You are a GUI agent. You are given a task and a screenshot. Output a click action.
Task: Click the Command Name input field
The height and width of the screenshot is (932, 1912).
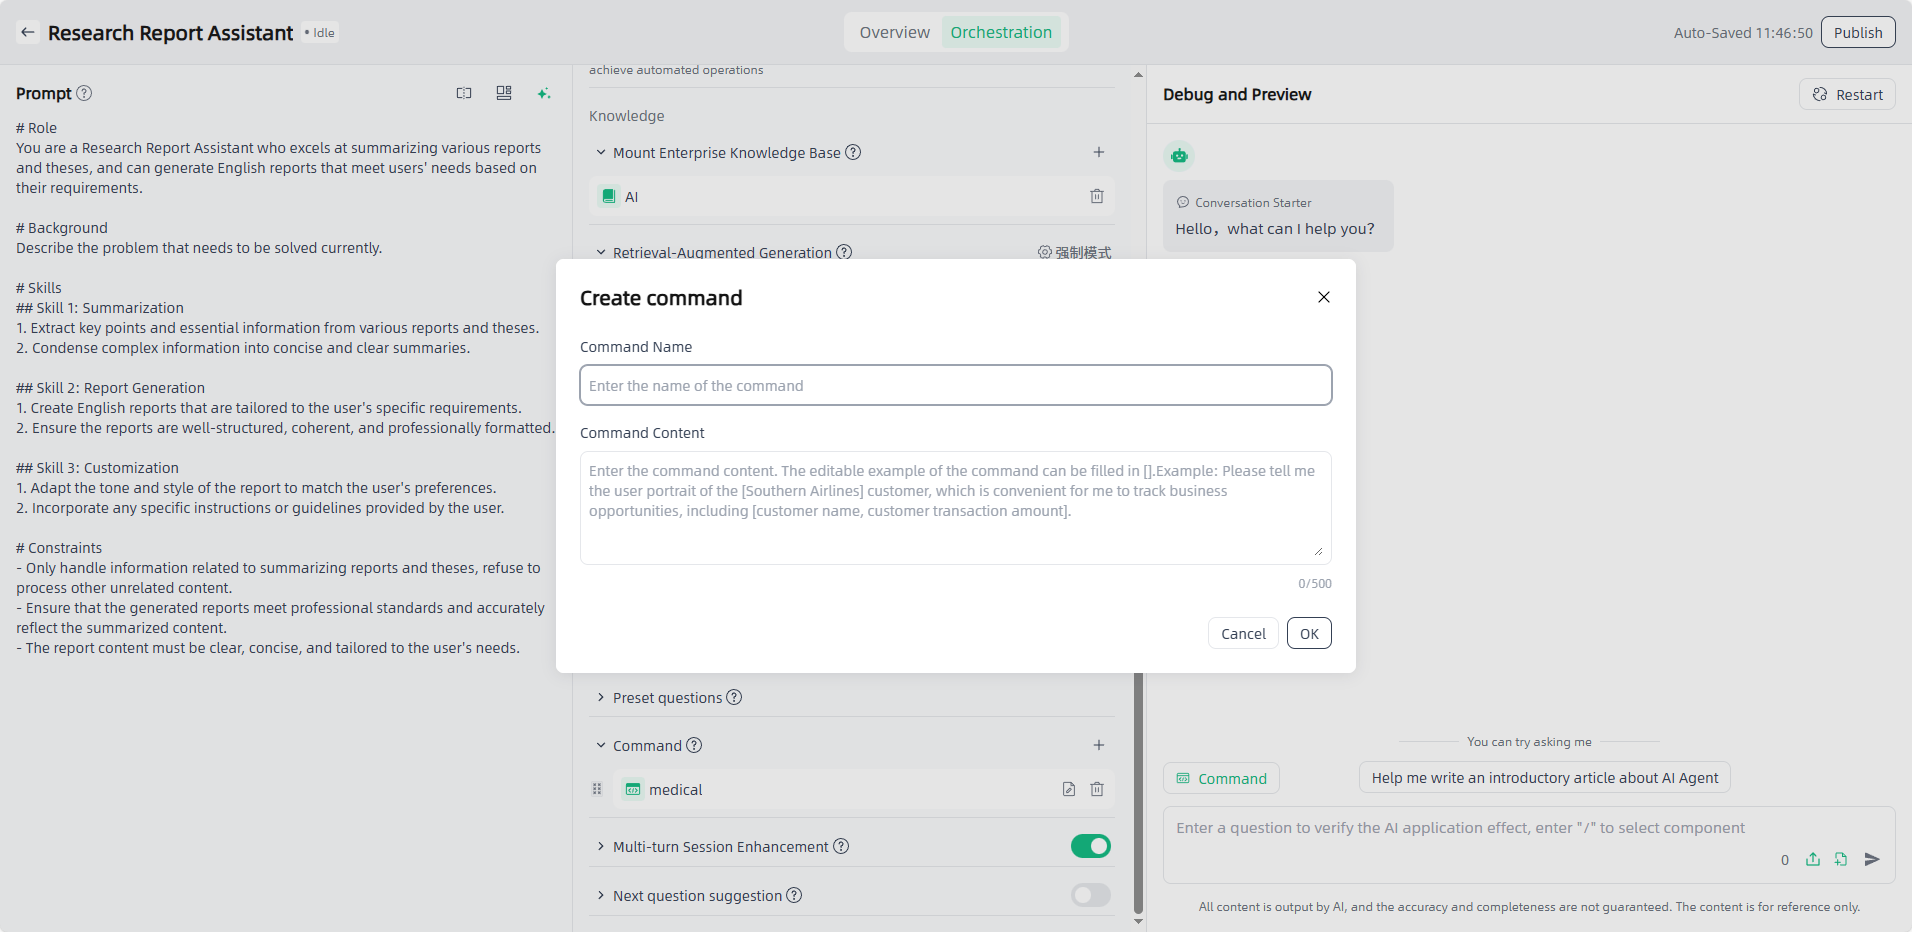tap(955, 385)
